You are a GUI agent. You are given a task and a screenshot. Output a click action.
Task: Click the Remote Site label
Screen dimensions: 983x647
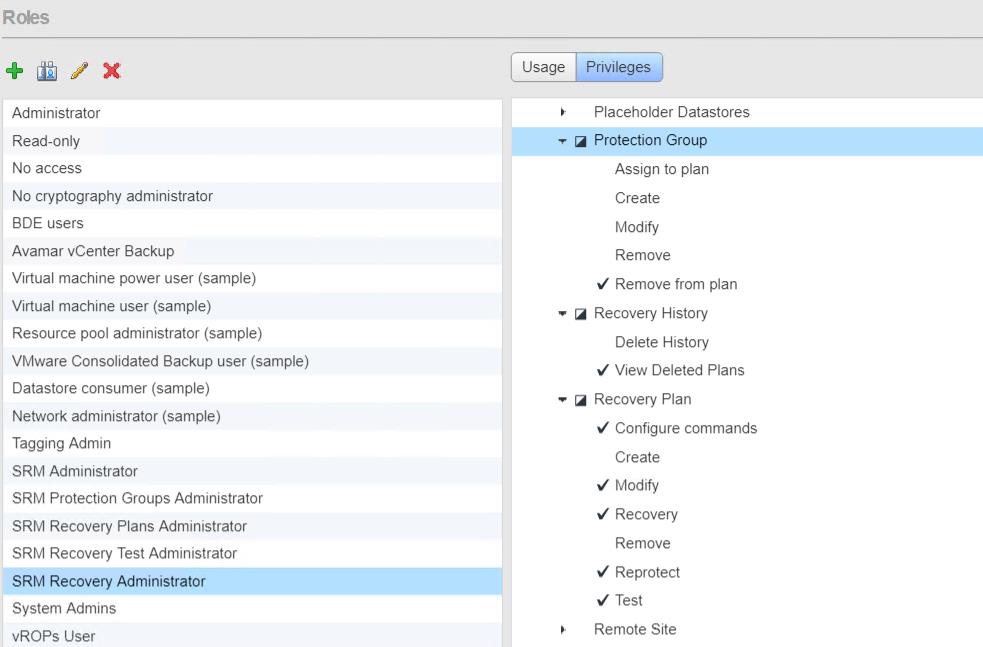pyautogui.click(x=635, y=629)
